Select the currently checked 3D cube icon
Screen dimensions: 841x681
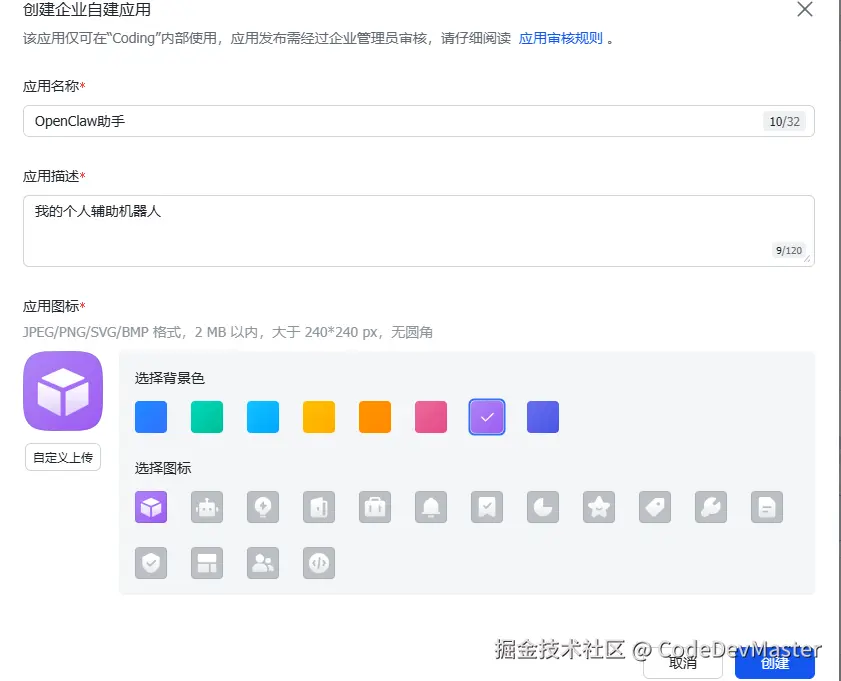151,508
